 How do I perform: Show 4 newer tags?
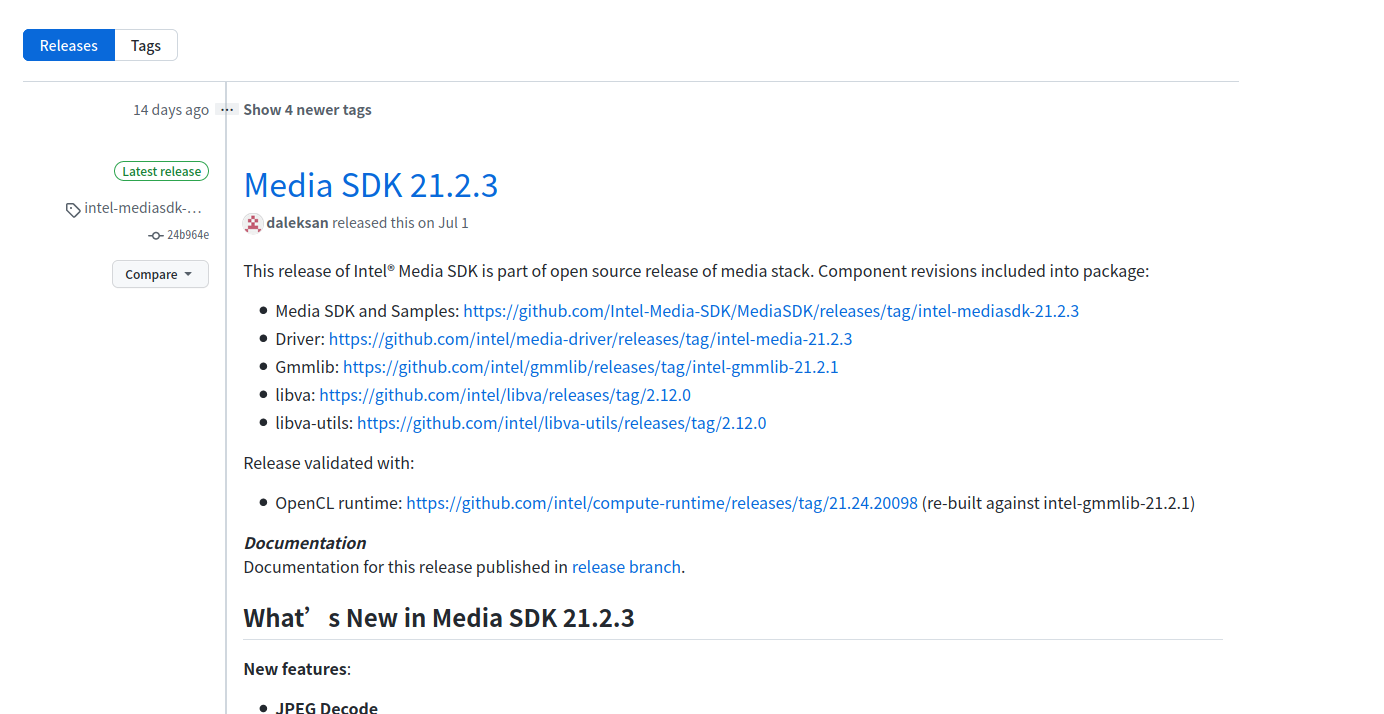coord(308,110)
